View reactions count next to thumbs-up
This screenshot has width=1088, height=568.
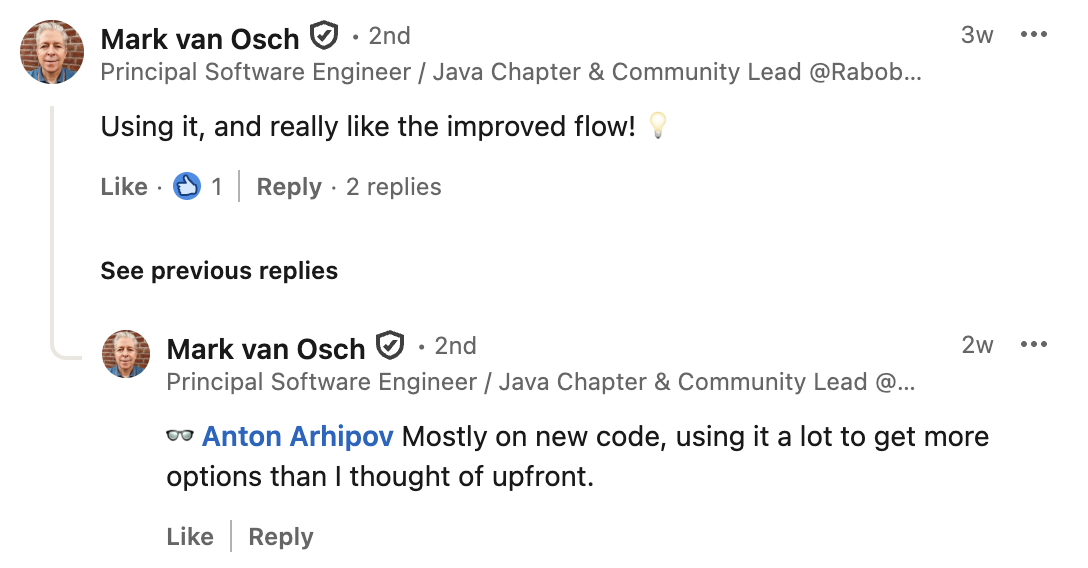point(217,187)
